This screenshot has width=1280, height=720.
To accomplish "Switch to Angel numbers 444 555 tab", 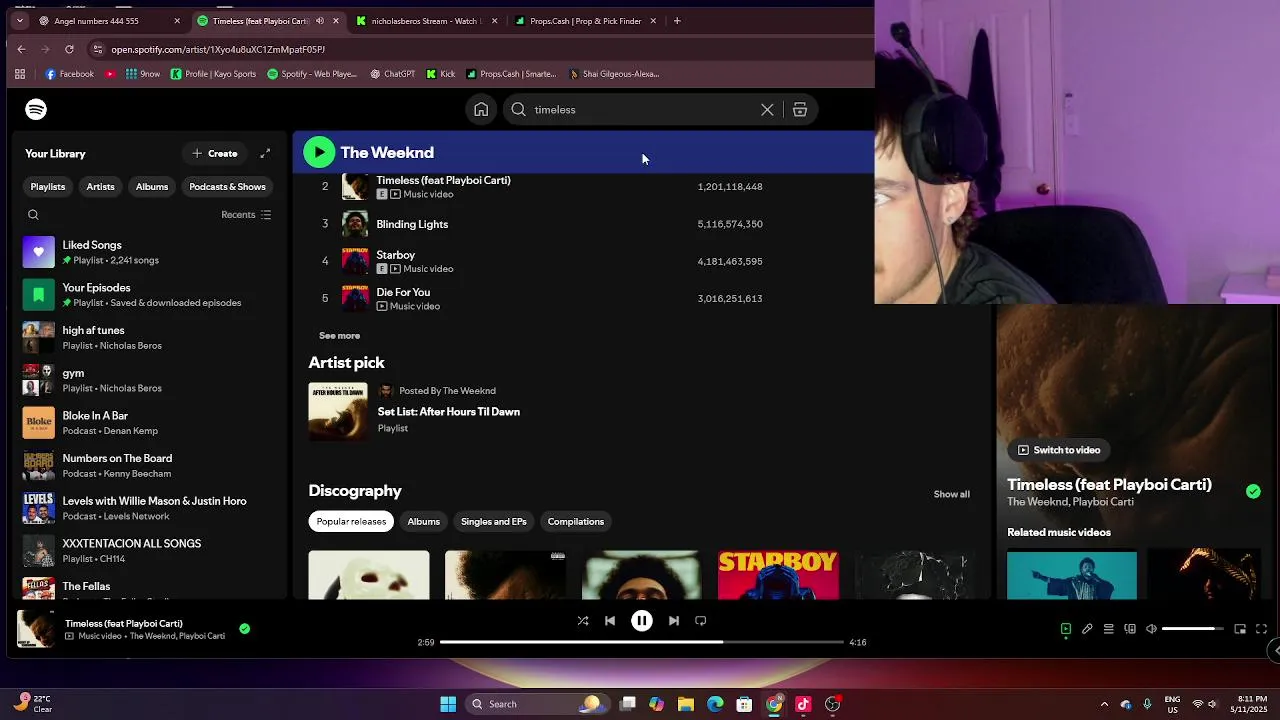I will pos(108,21).
